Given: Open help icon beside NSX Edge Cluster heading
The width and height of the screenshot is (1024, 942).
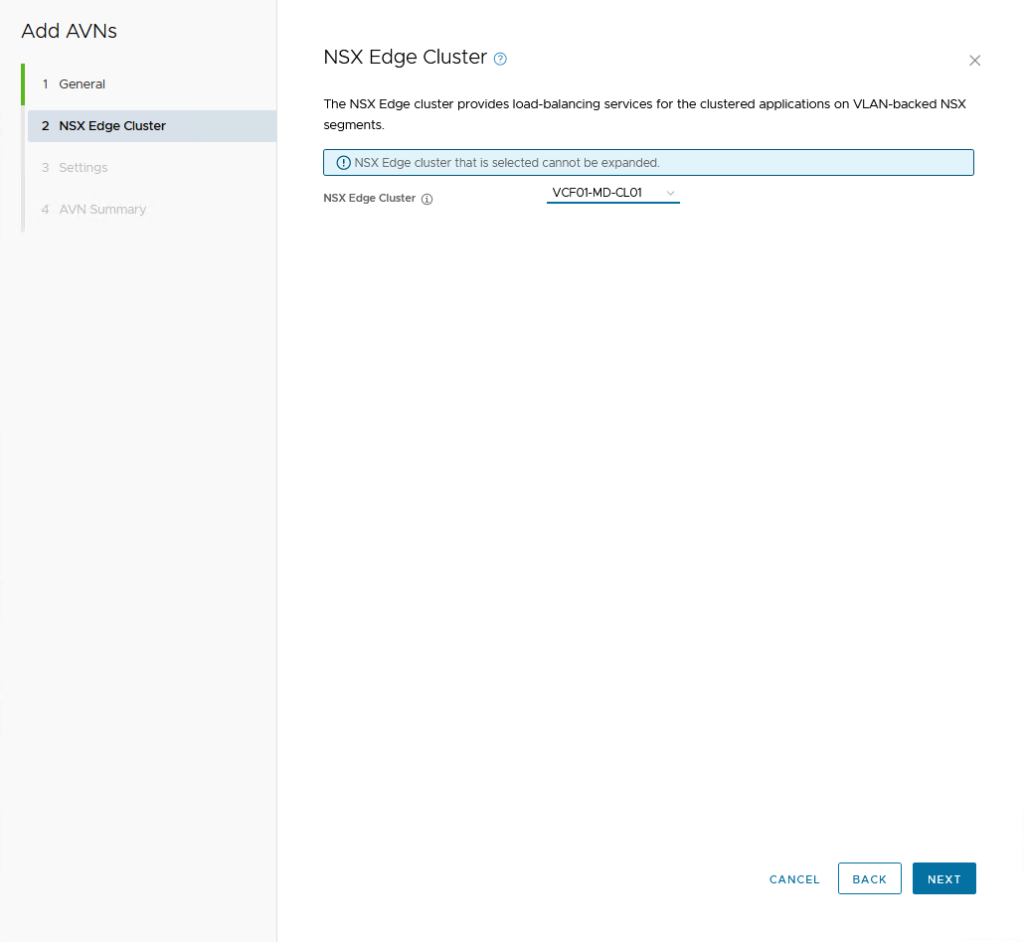Looking at the screenshot, I should [500, 59].
